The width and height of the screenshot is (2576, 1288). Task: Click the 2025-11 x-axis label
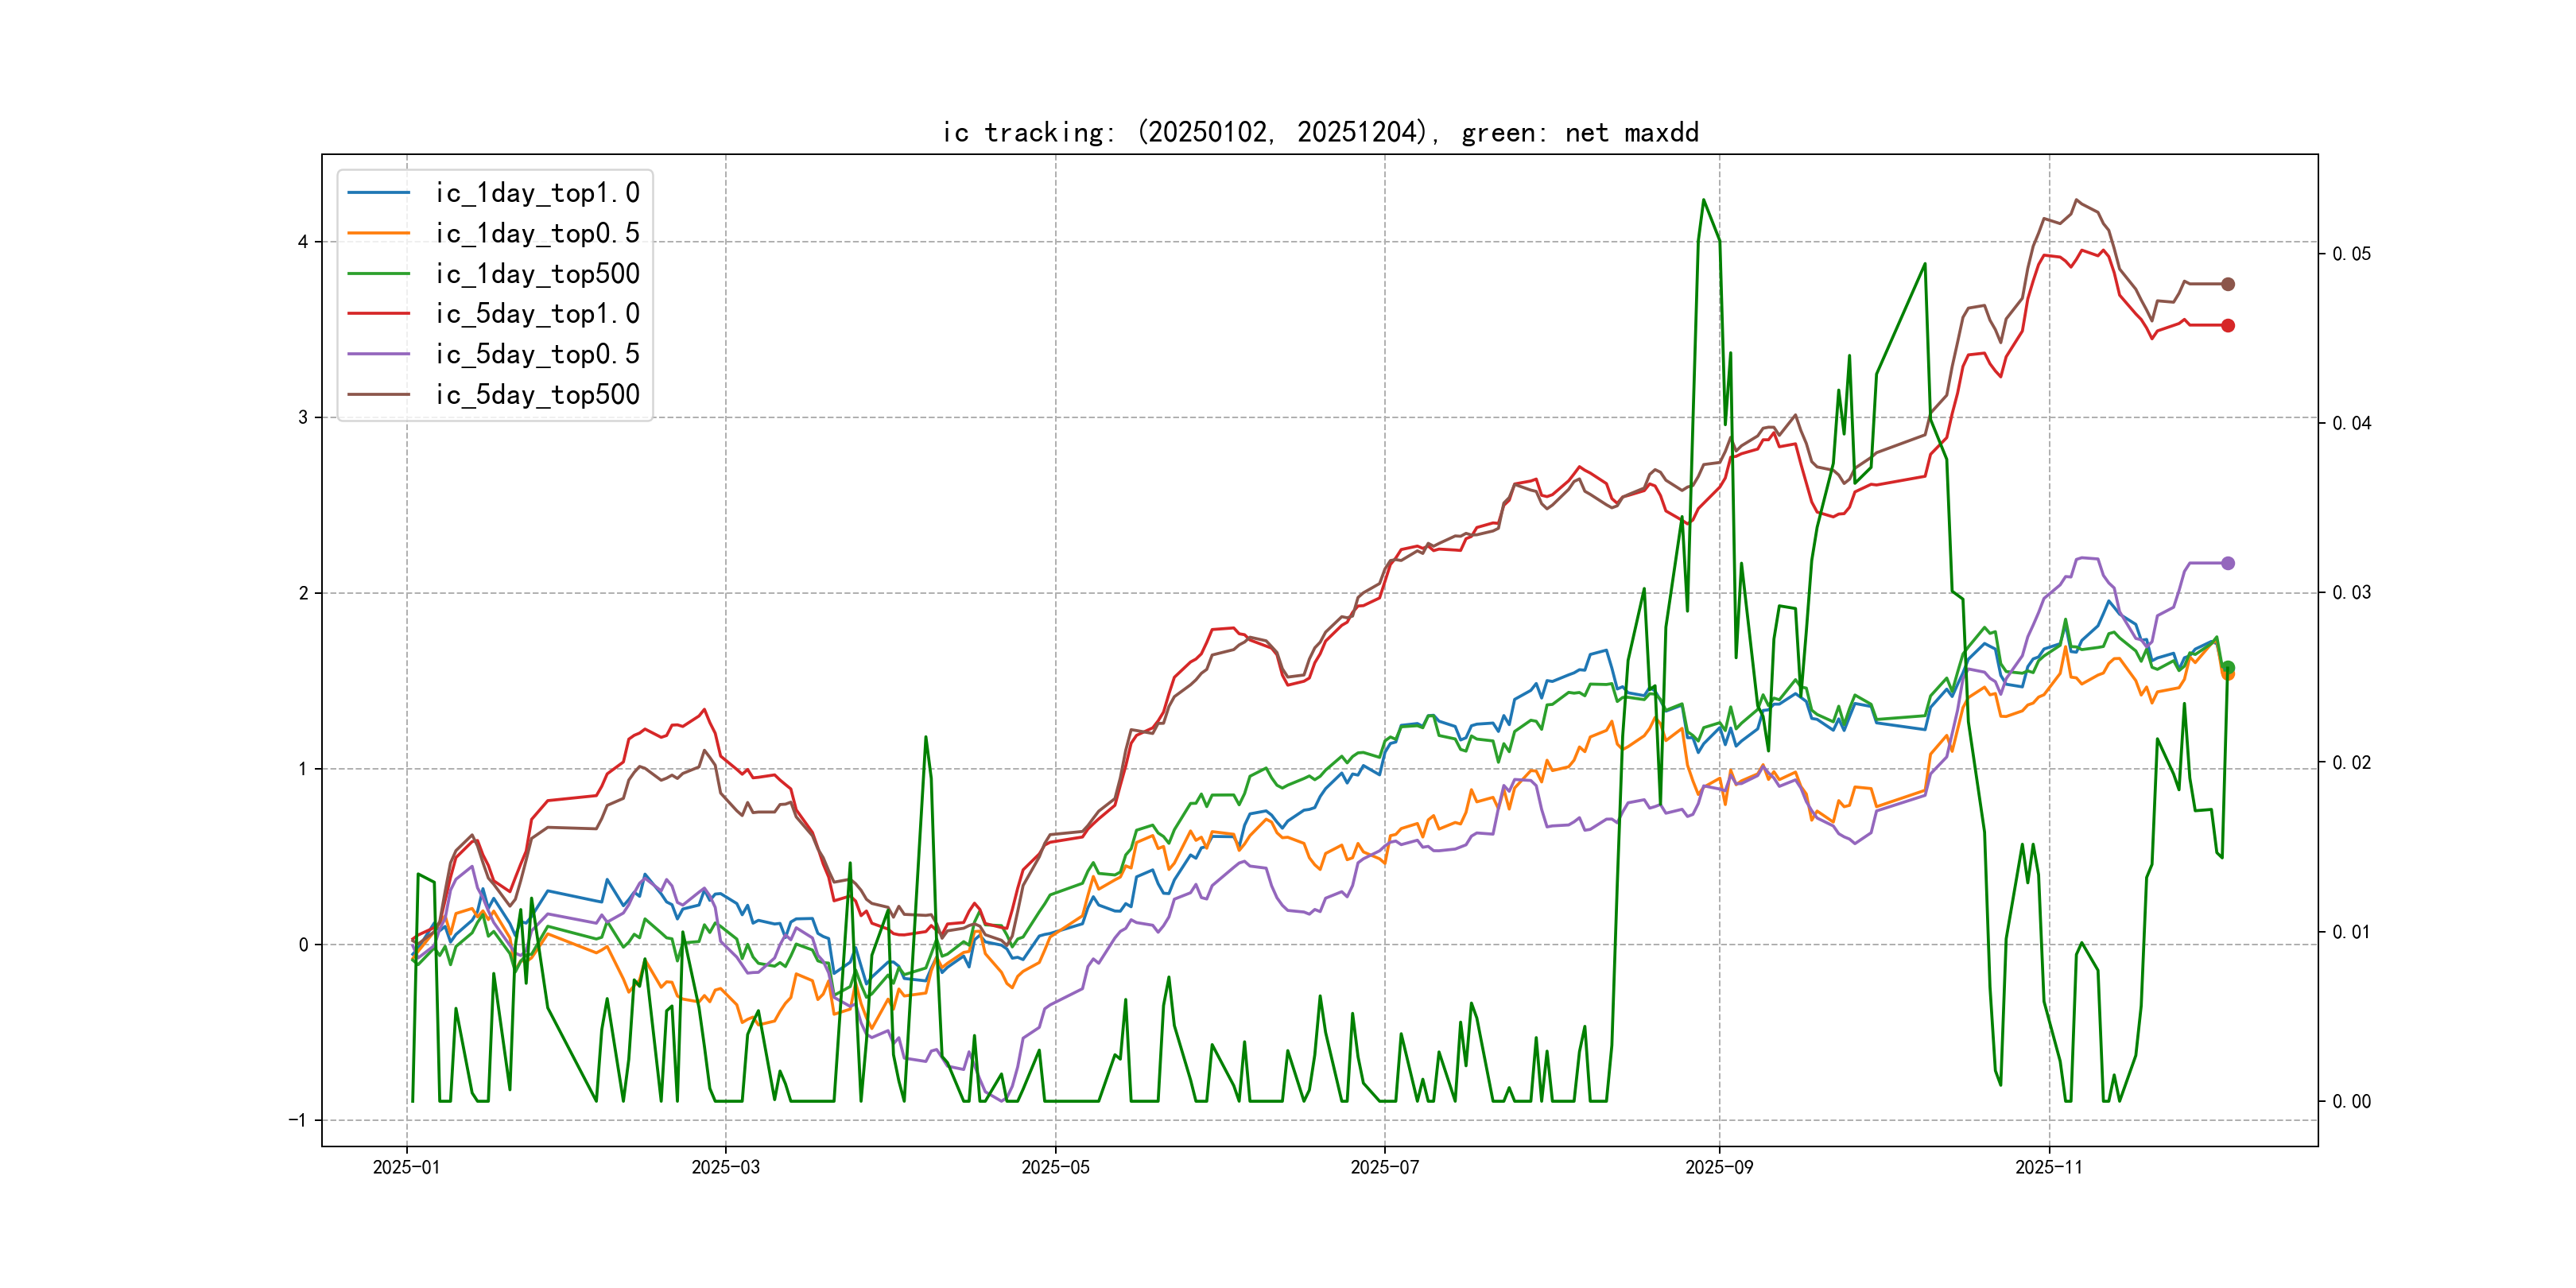click(x=2048, y=1167)
